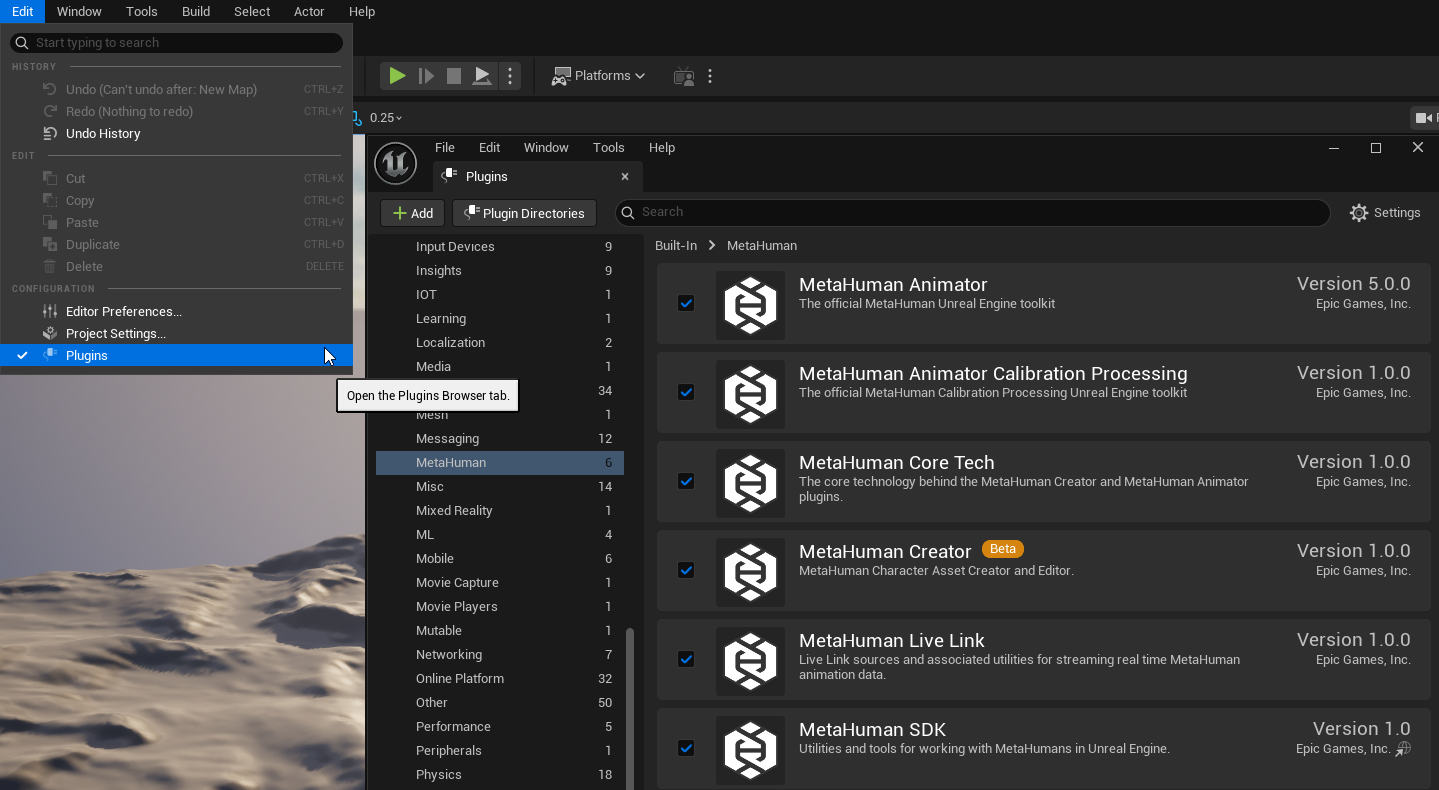Select Input Devices plugin category
The width and height of the screenshot is (1439, 790).
point(500,247)
